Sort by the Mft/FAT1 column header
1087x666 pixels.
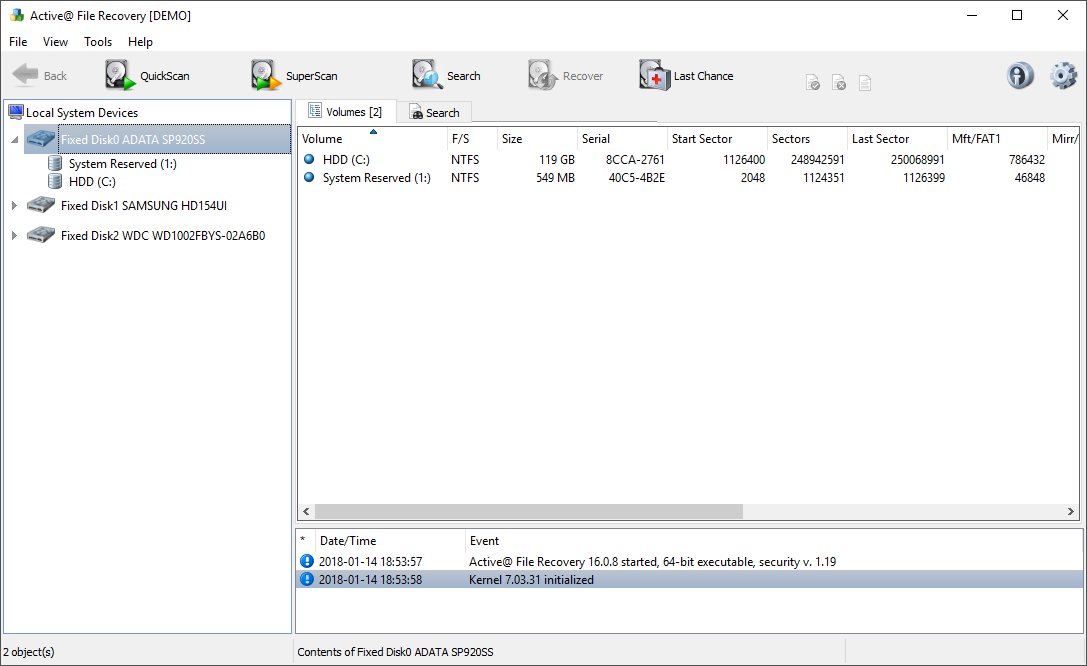click(997, 139)
